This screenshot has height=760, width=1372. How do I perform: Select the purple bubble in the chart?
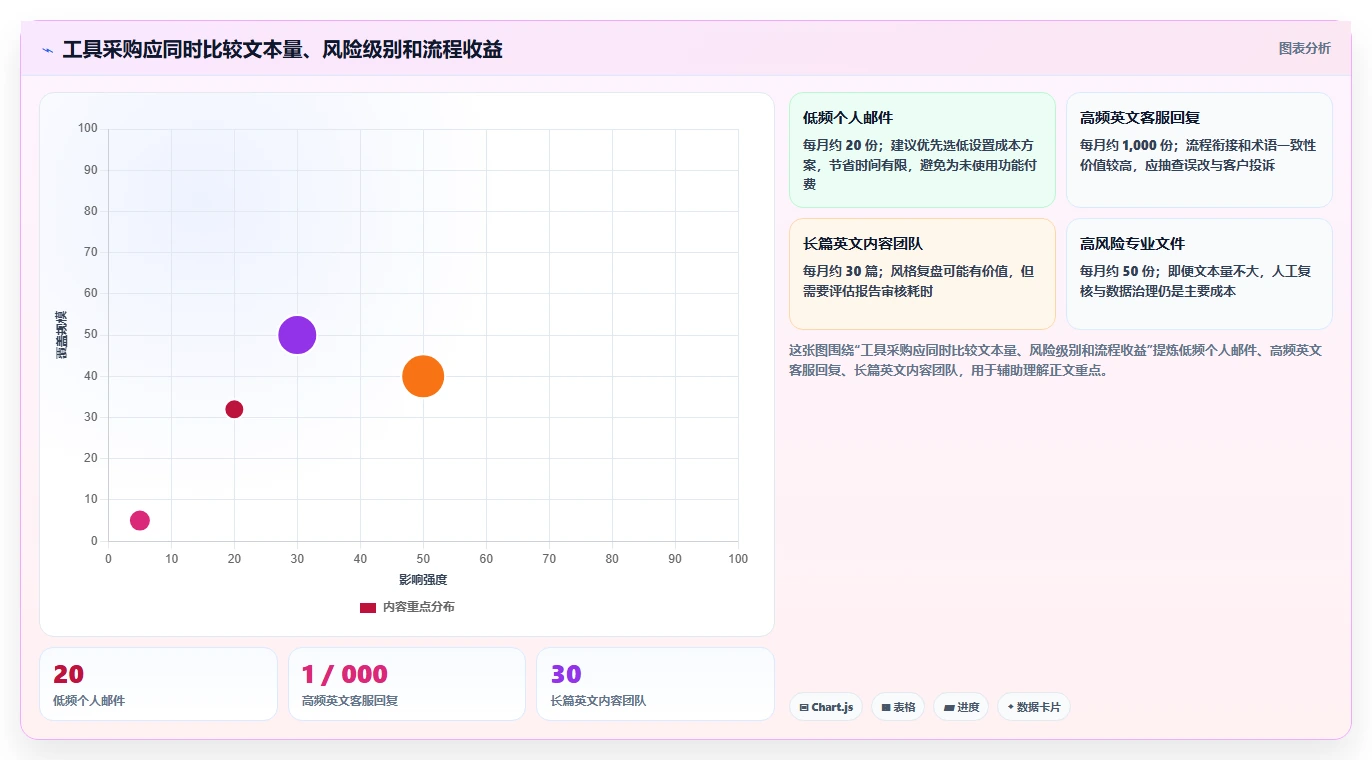297,335
